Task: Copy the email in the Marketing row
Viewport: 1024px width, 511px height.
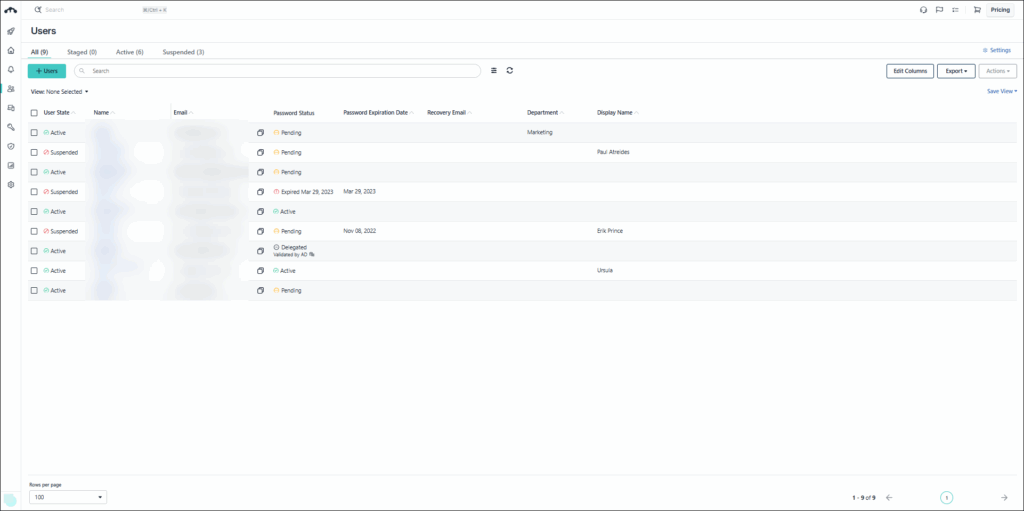Action: click(260, 133)
